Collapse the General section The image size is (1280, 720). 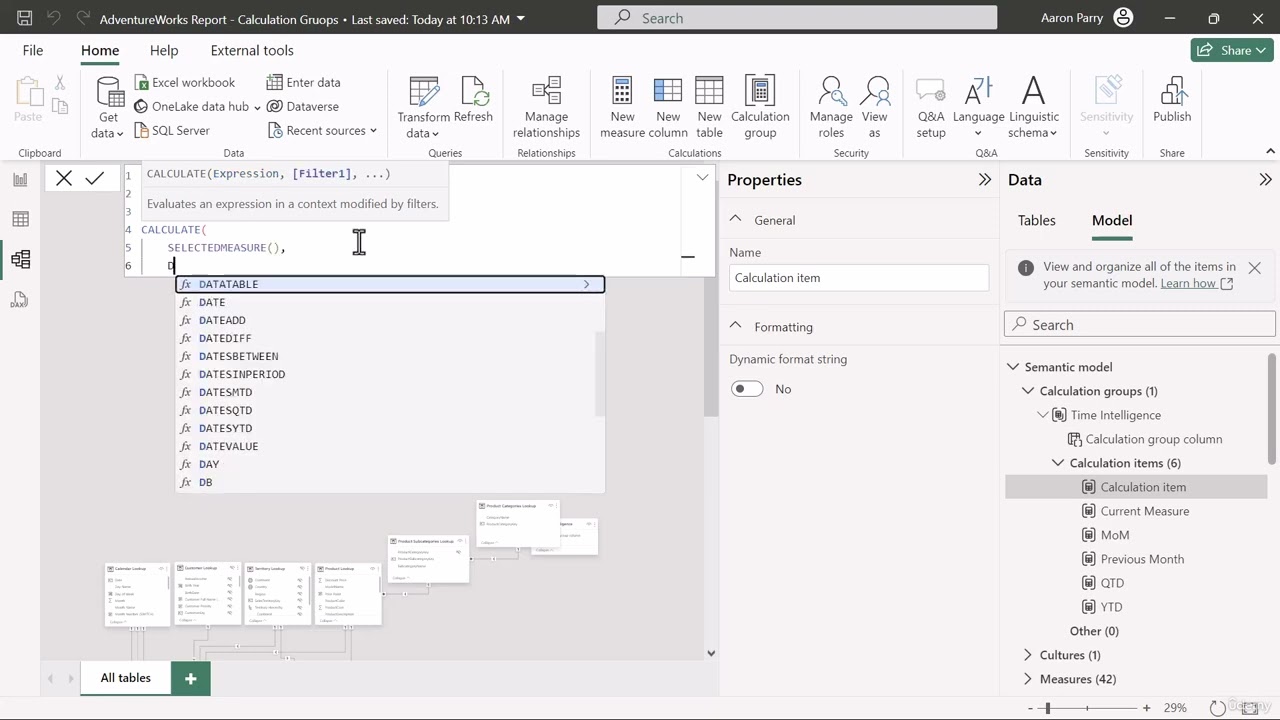(x=736, y=219)
